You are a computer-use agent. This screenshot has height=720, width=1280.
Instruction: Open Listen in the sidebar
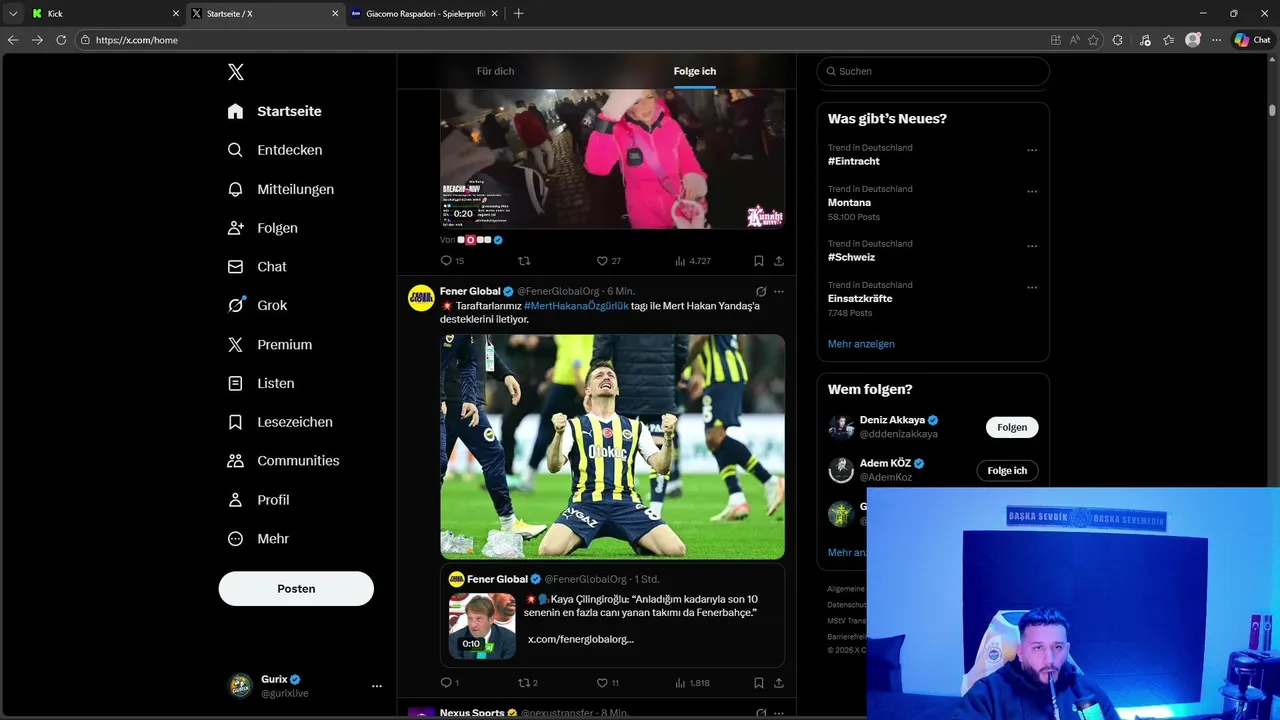point(261,383)
